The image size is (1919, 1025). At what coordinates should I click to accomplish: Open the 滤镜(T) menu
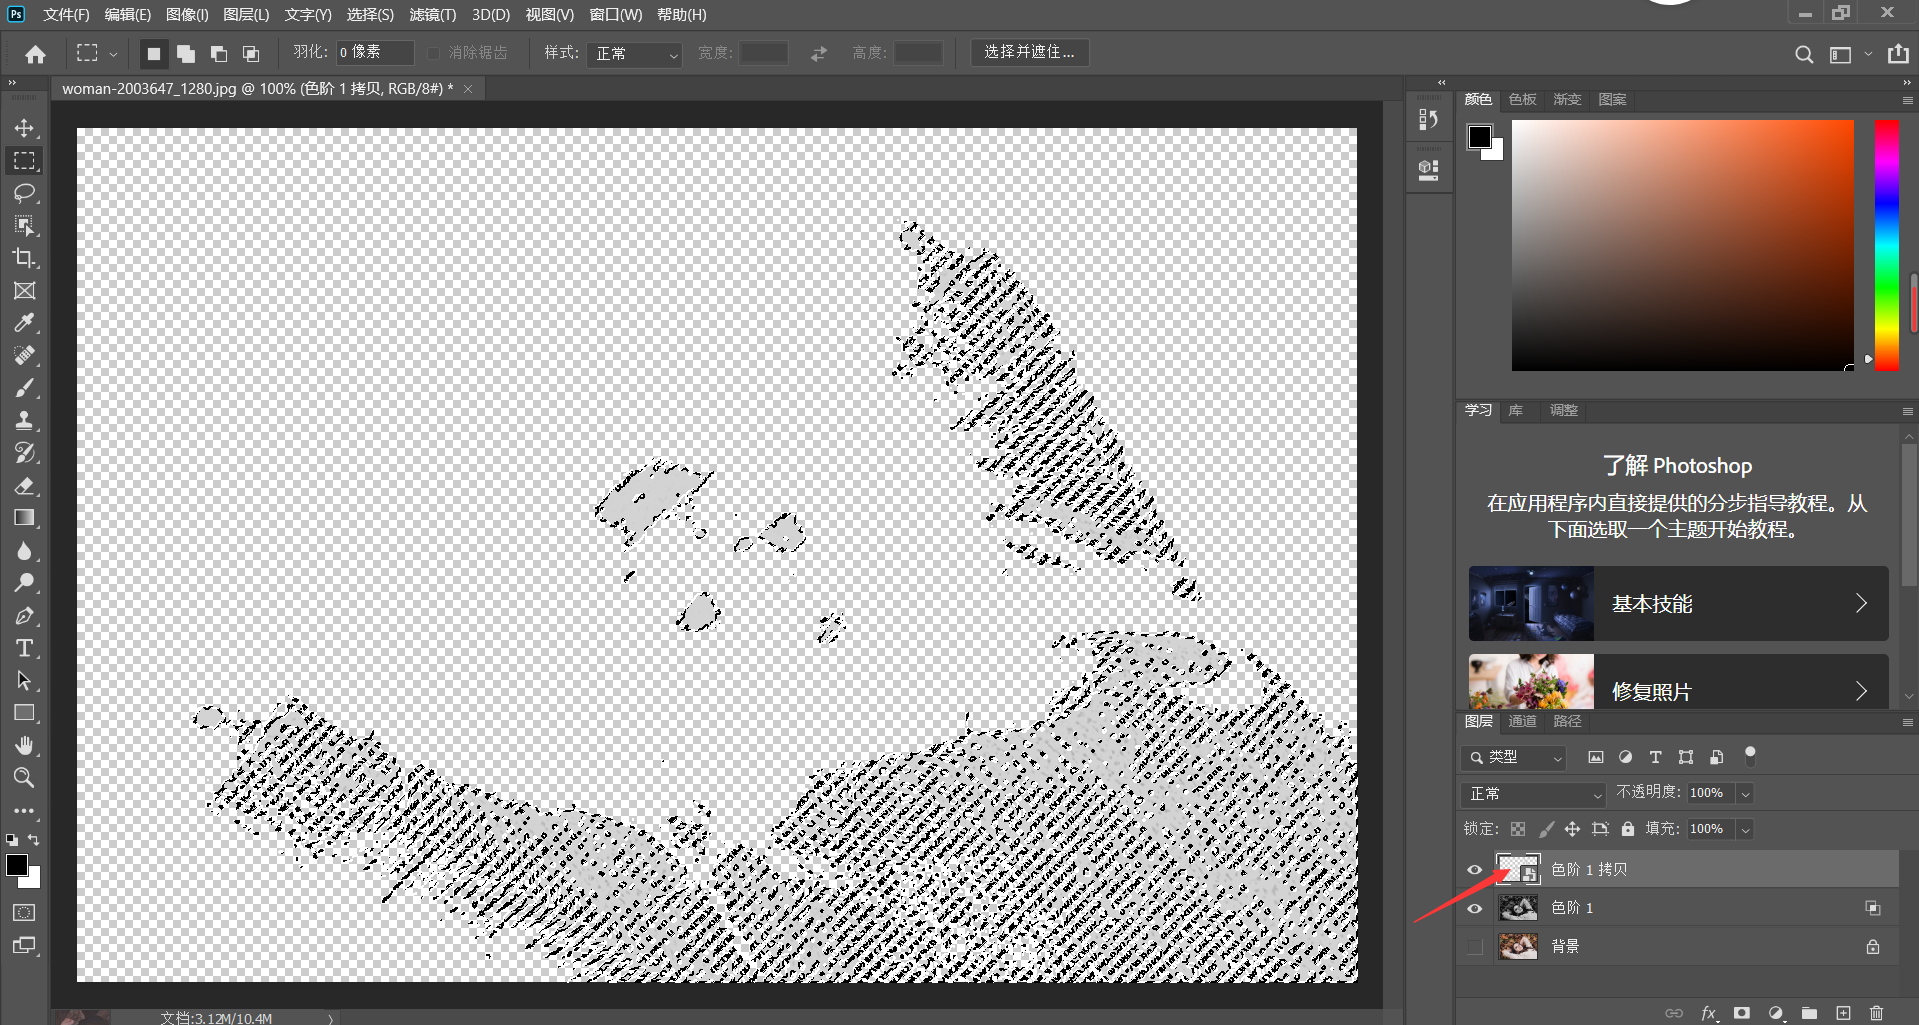(x=432, y=15)
